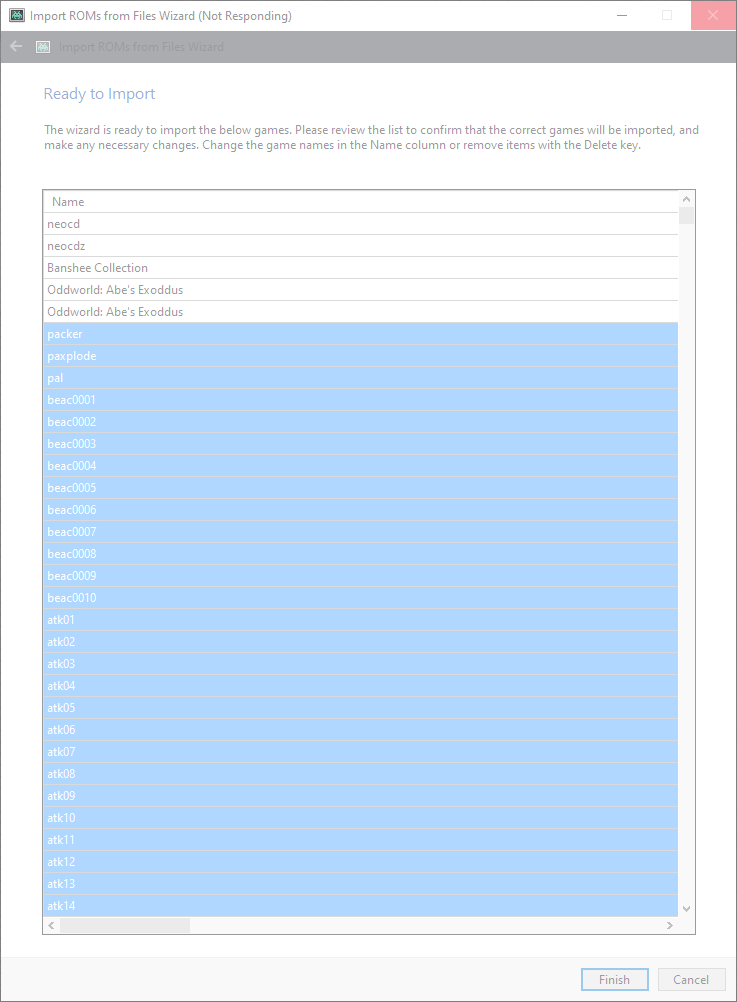Image resolution: width=737 pixels, height=1002 pixels.
Task: Minimize the Import ROMs wizard window
Action: click(x=621, y=15)
